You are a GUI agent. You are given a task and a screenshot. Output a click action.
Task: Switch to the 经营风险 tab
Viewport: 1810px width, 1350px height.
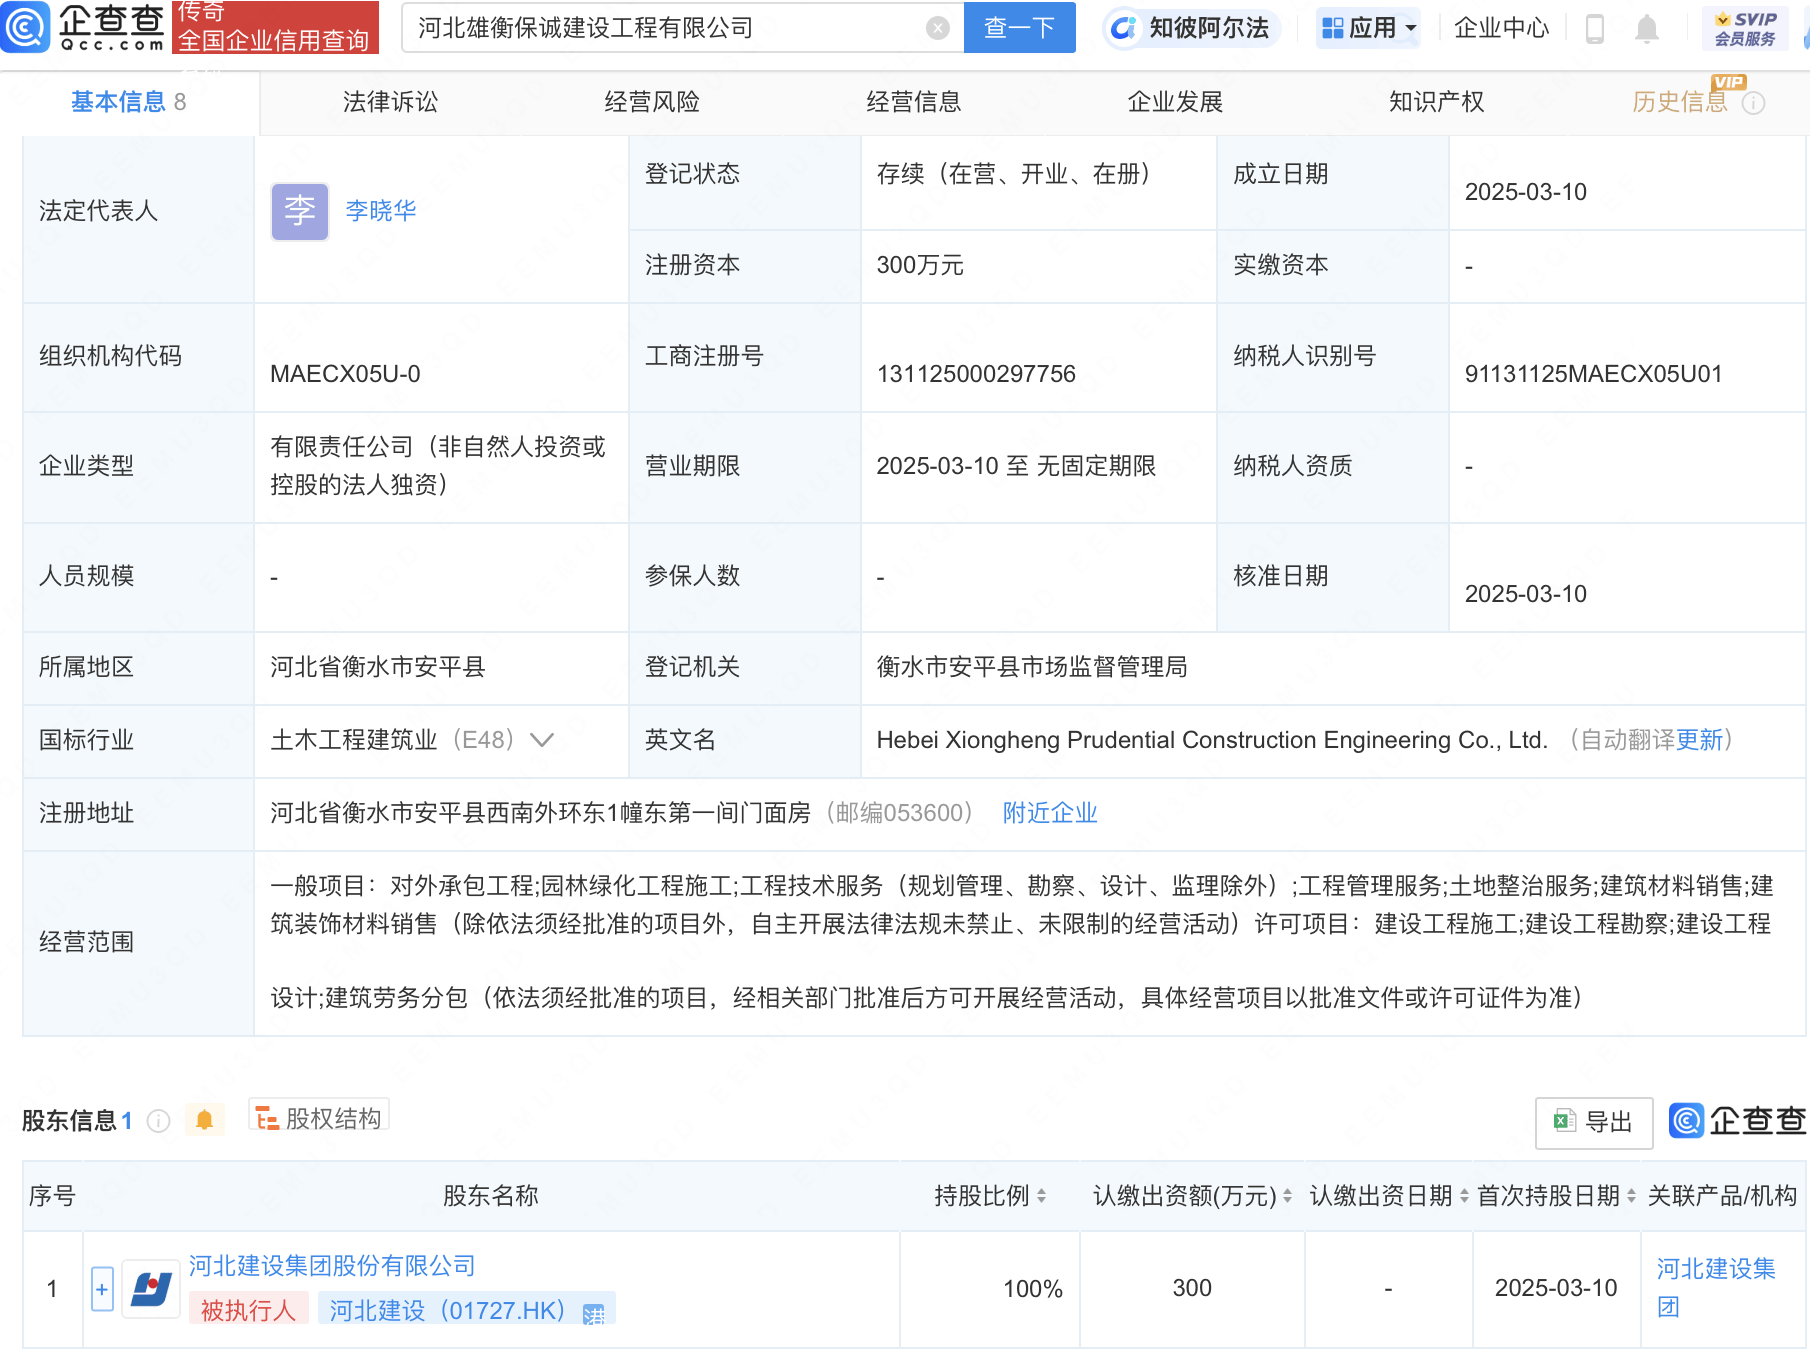pos(652,102)
